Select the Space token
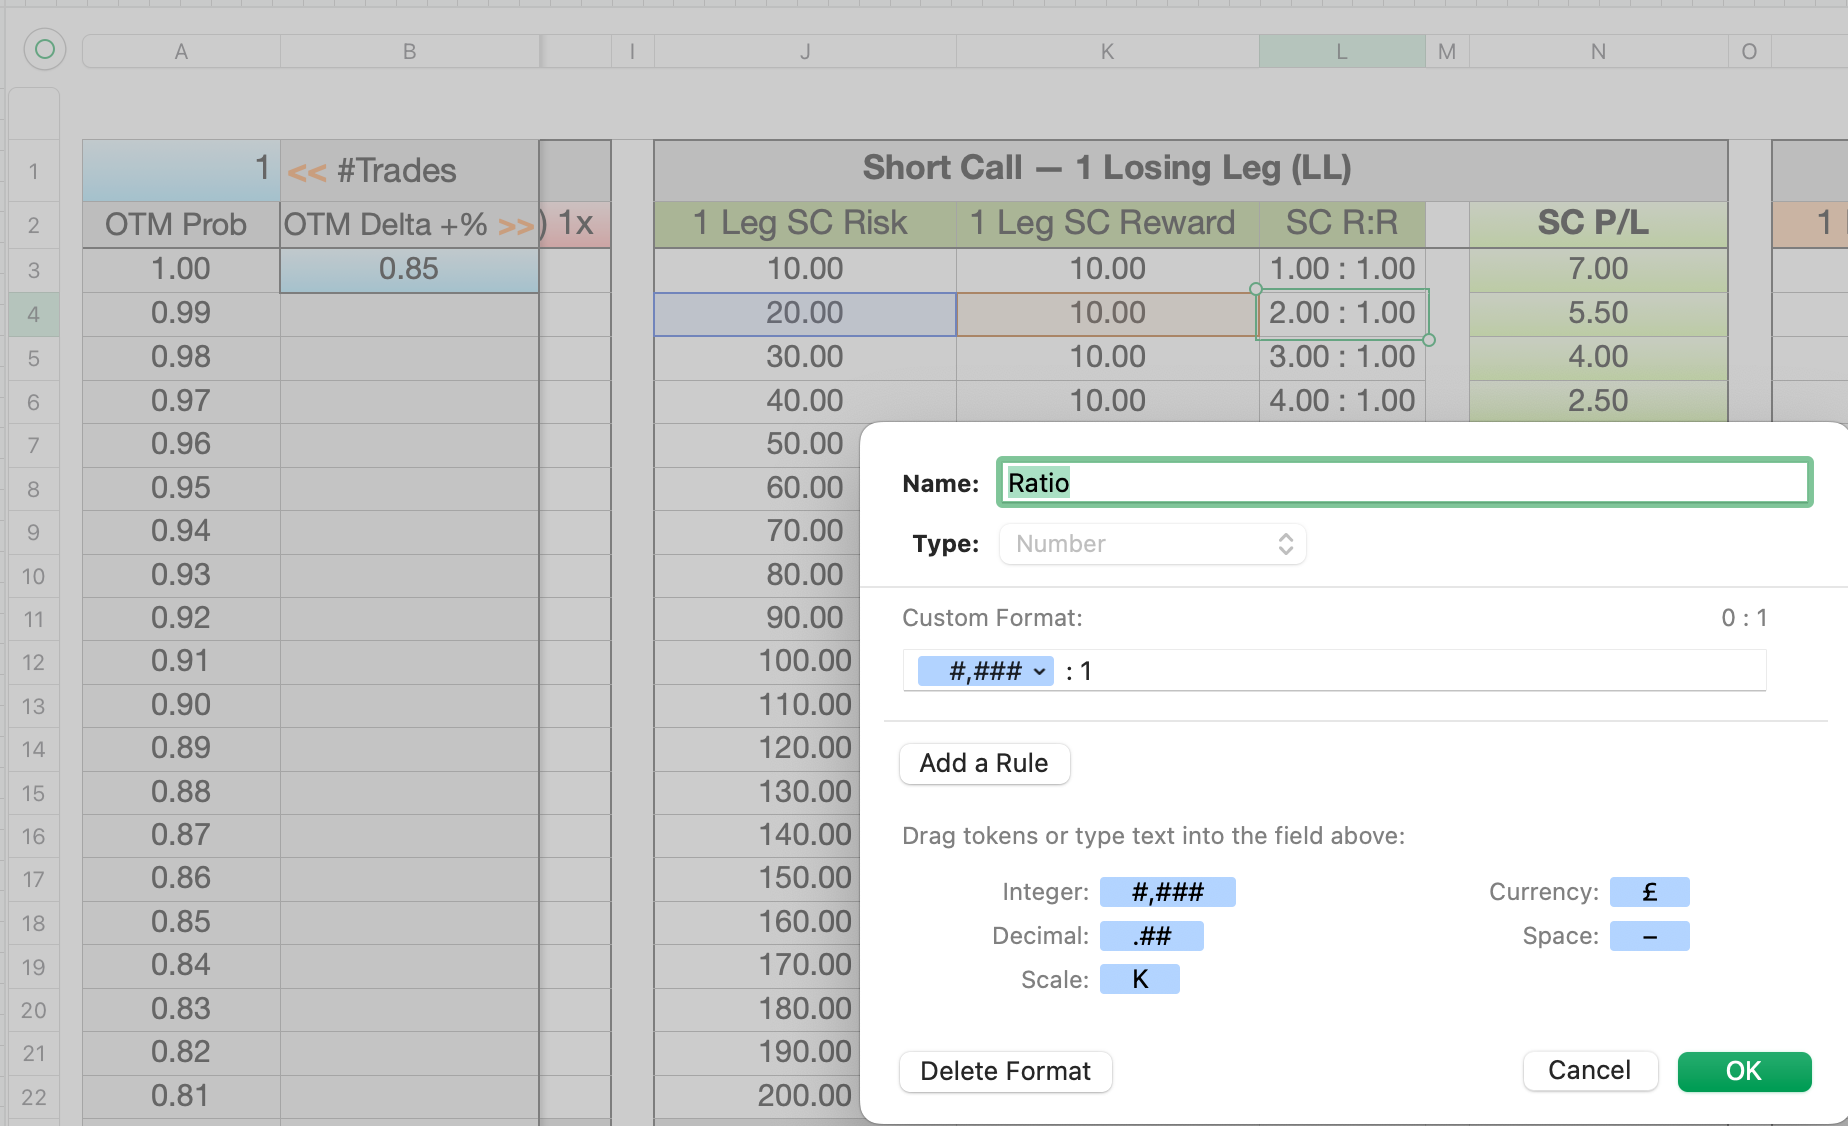The height and width of the screenshot is (1126, 1848). coord(1650,936)
